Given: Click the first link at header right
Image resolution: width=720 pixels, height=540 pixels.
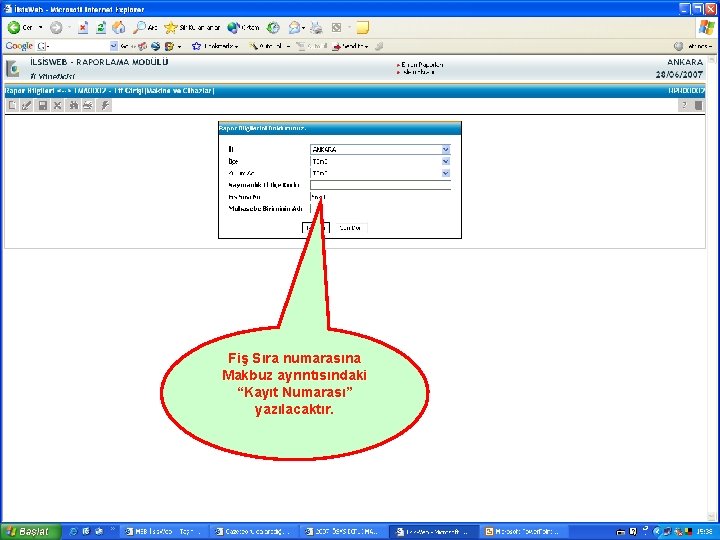Looking at the screenshot, I should pyautogui.click(x=422, y=65).
